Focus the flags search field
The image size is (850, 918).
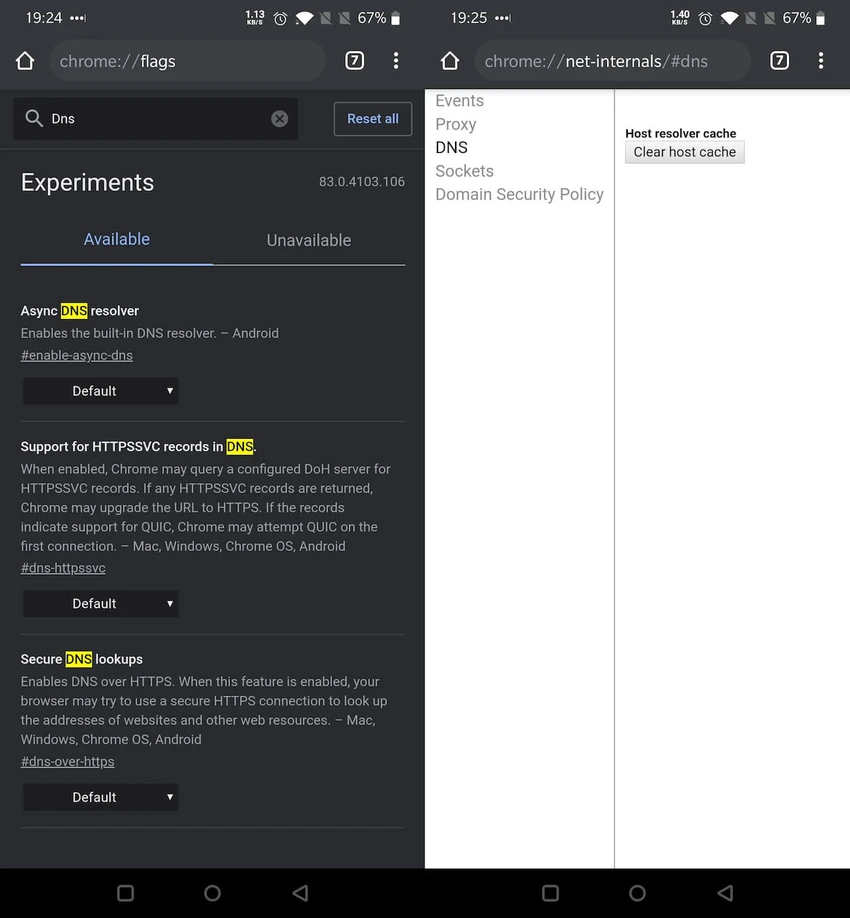point(156,119)
